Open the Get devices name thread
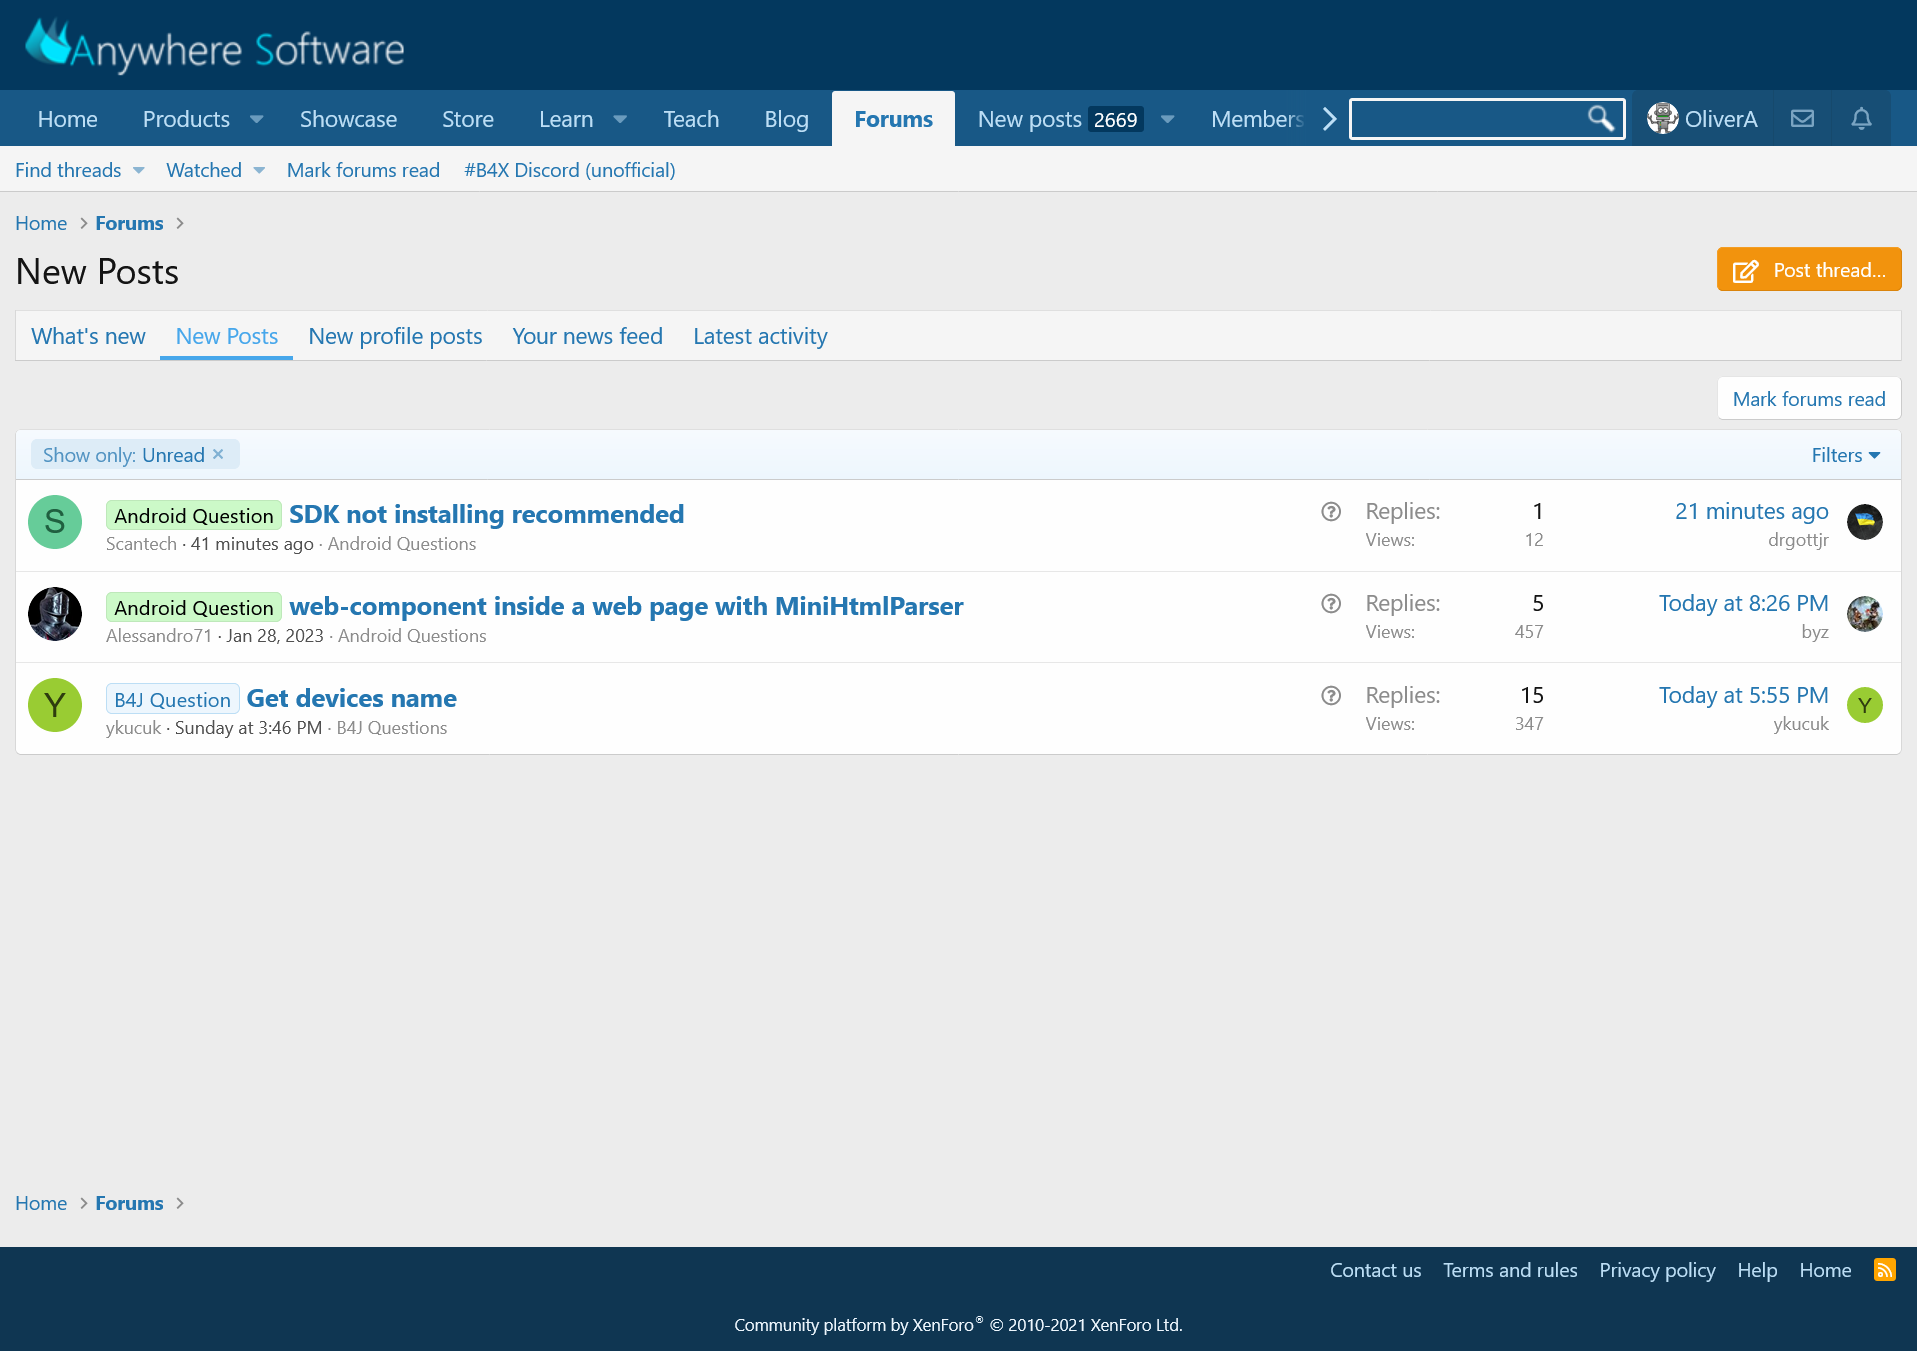Image resolution: width=1917 pixels, height=1351 pixels. pyautogui.click(x=351, y=698)
